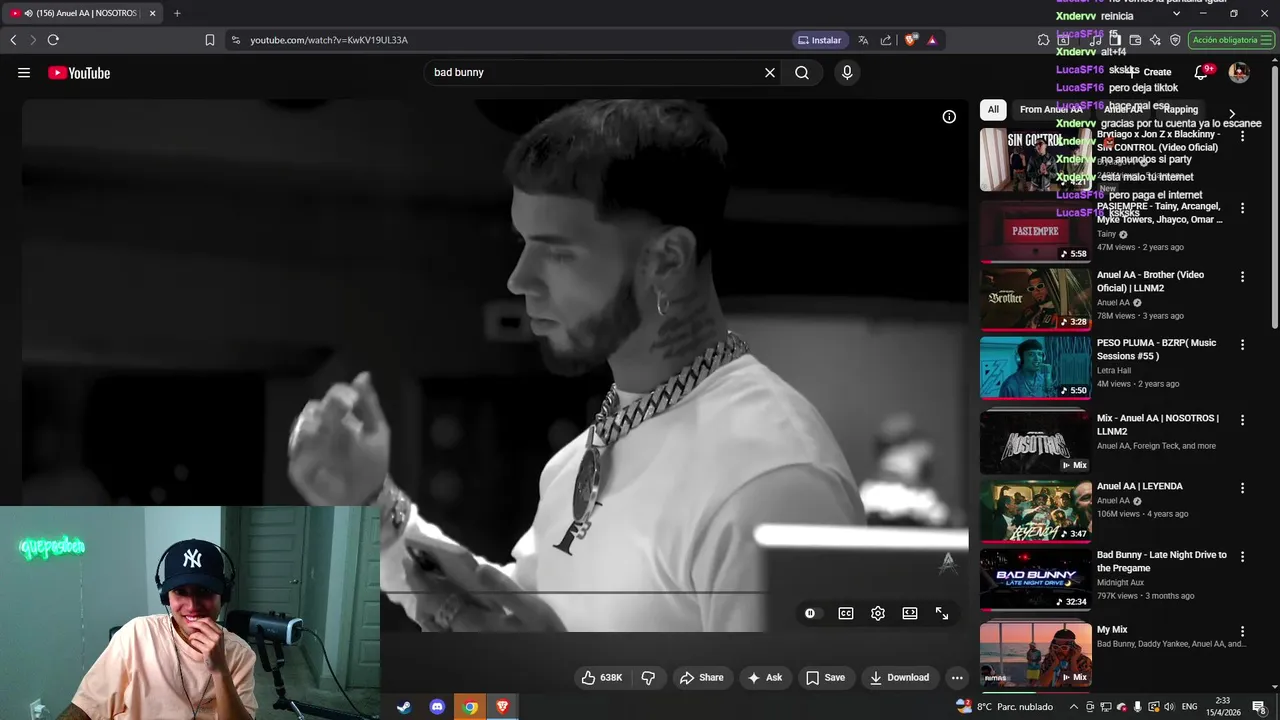Open Brave Leo AI sparkle icon

click(x=1155, y=40)
